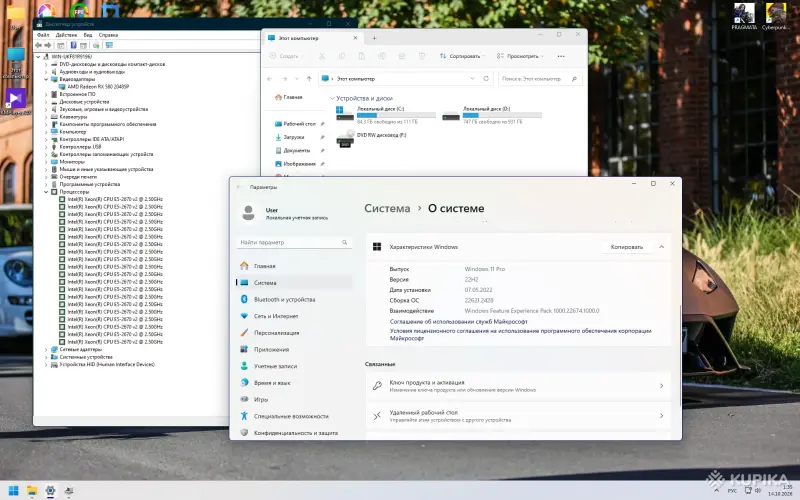The height and width of the screenshot is (500, 800).
Task: Open the PRAGMATA desktop shortcut icon
Action: (744, 16)
